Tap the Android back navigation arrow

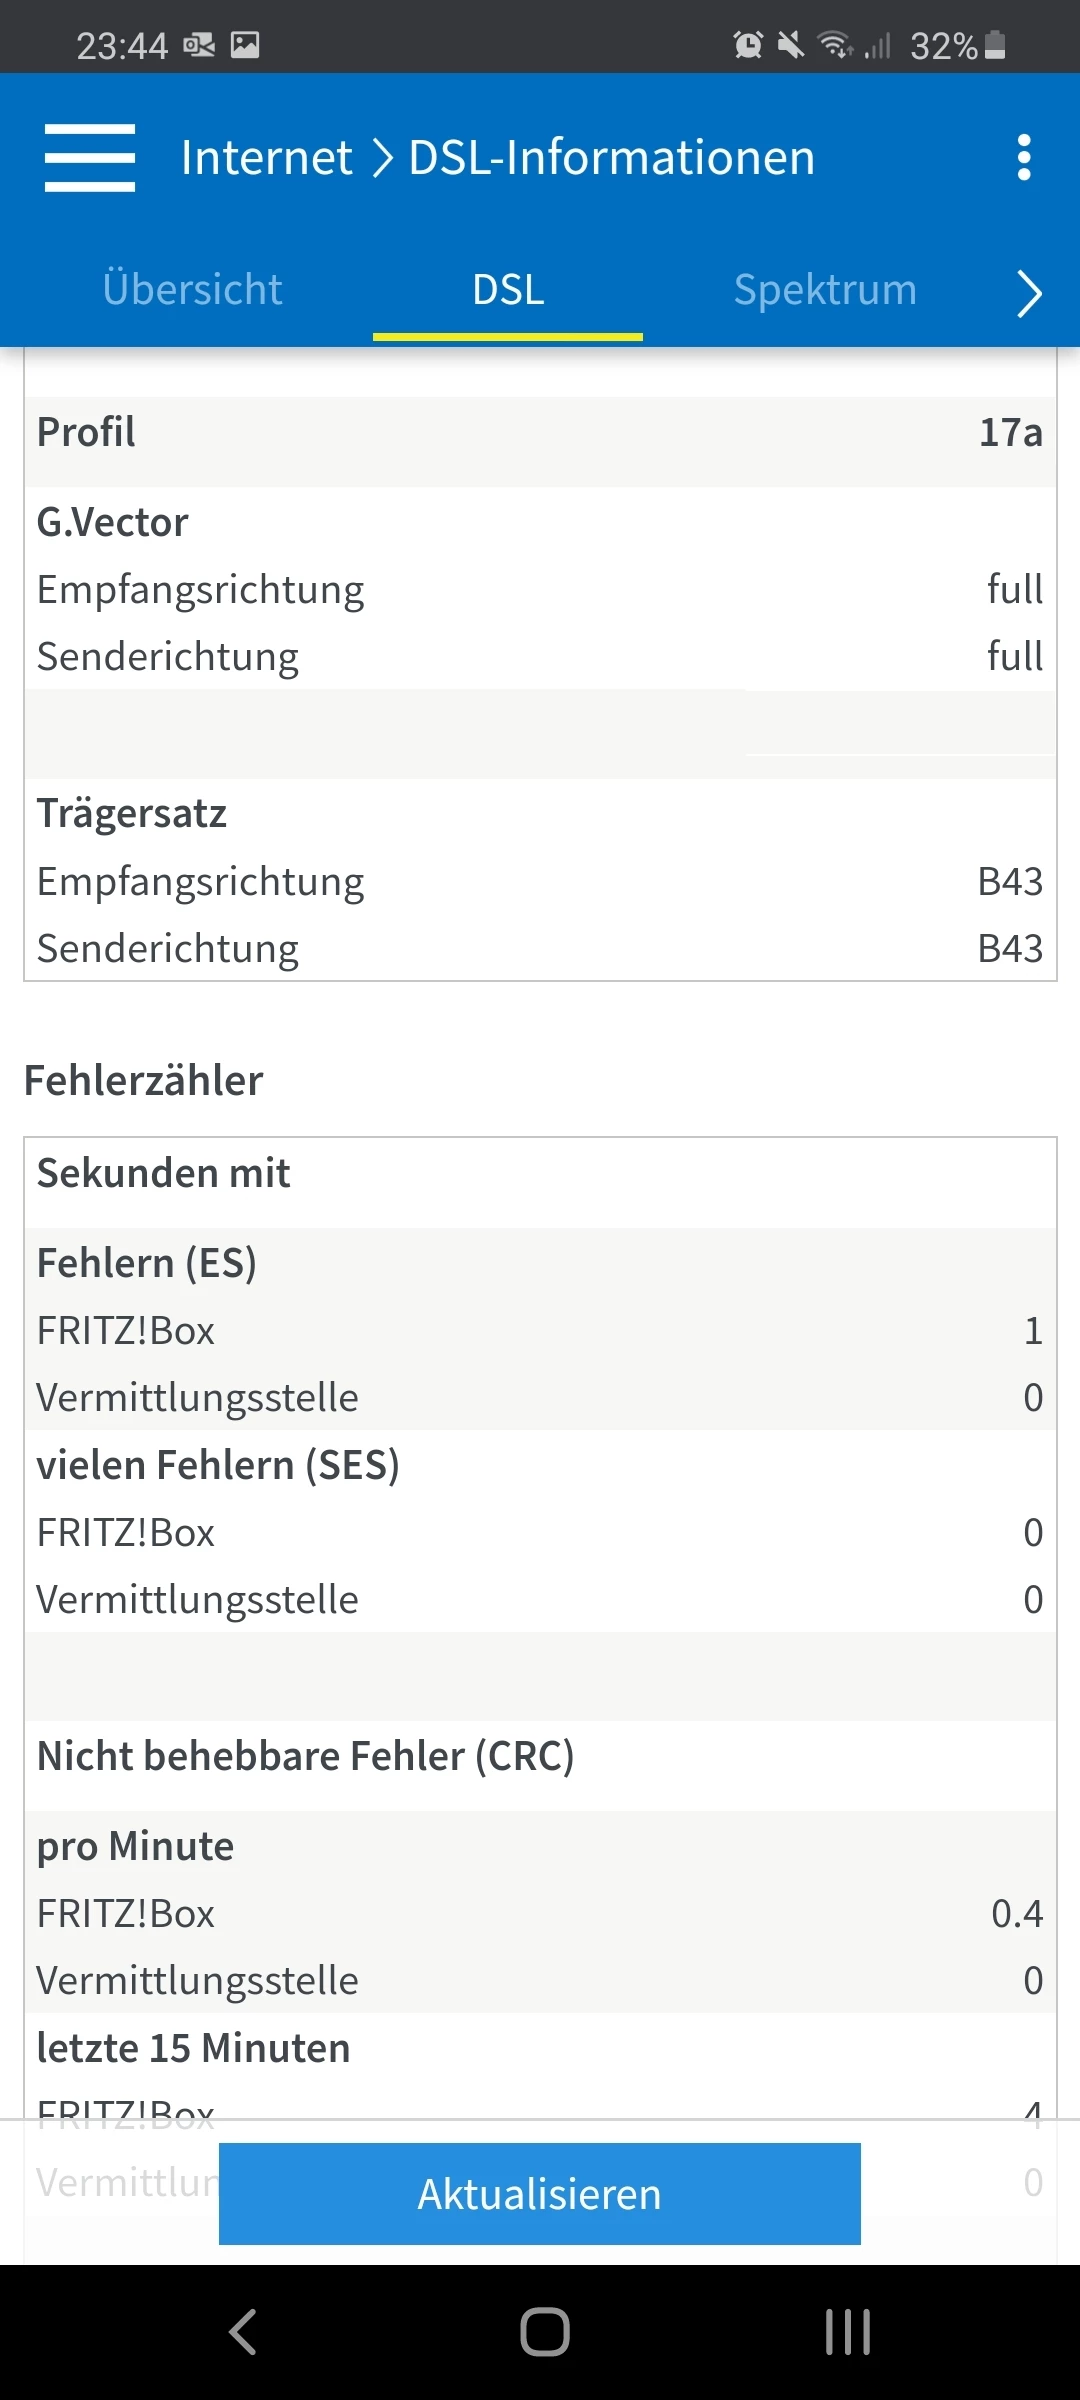click(x=243, y=2332)
